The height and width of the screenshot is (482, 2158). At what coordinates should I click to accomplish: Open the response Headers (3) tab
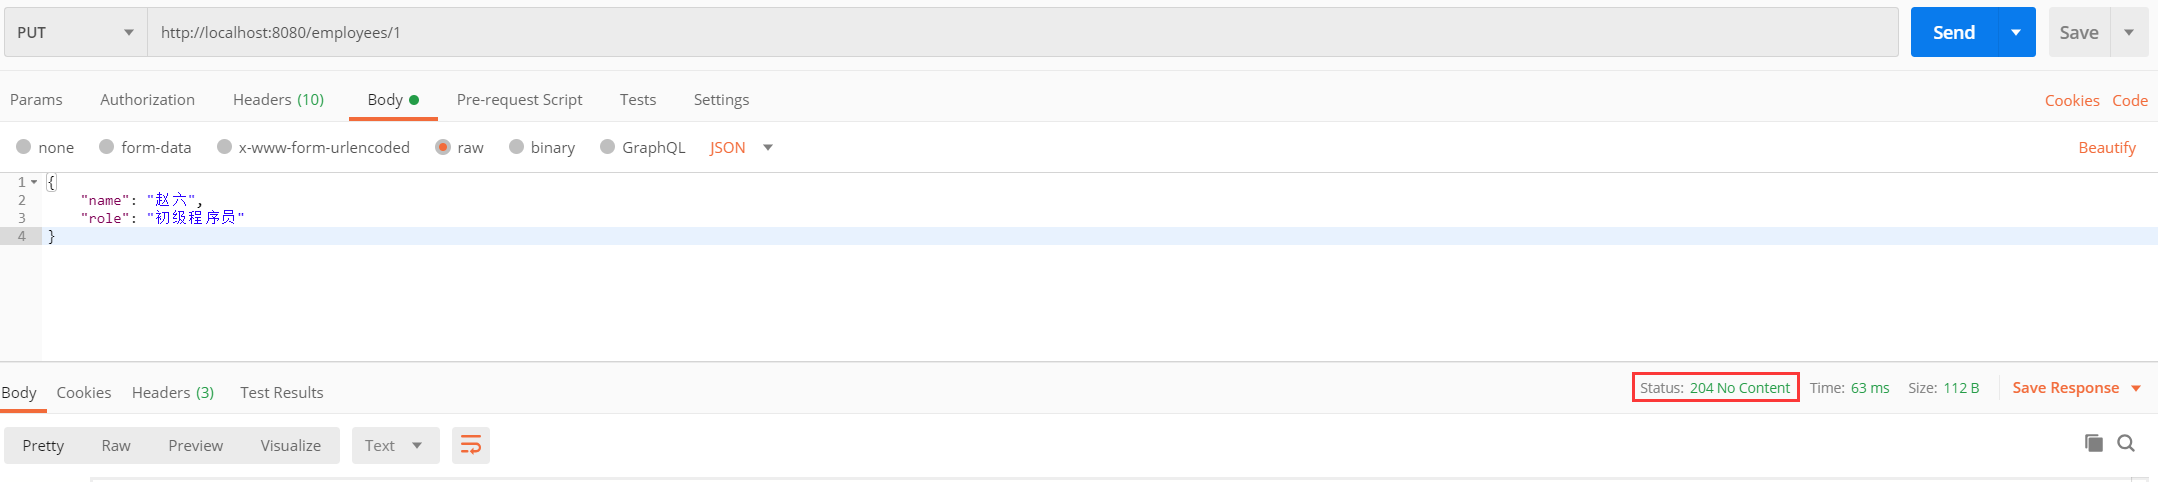coord(173,392)
